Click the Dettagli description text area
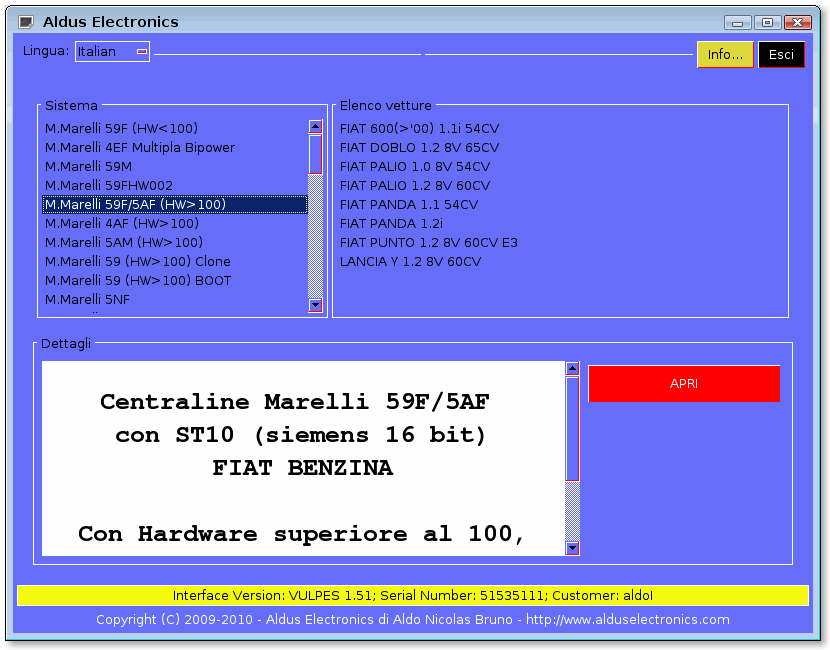This screenshot has width=830, height=650. [x=303, y=458]
